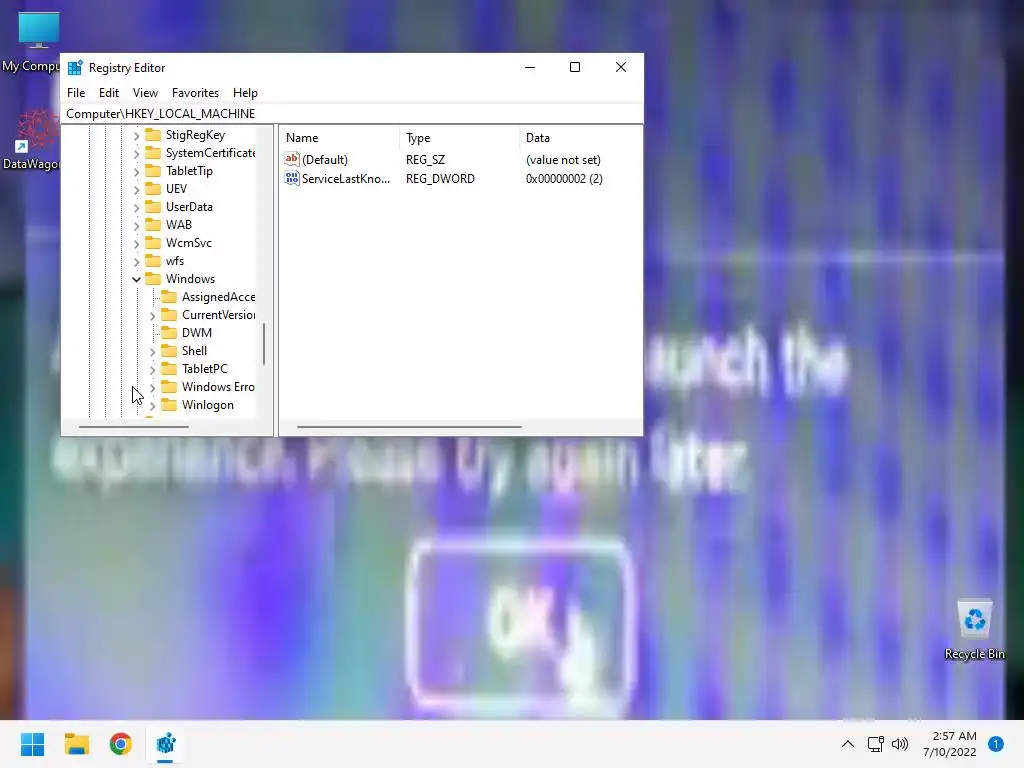Sort values by Data column header
The image size is (1024, 768).
(x=580, y=138)
